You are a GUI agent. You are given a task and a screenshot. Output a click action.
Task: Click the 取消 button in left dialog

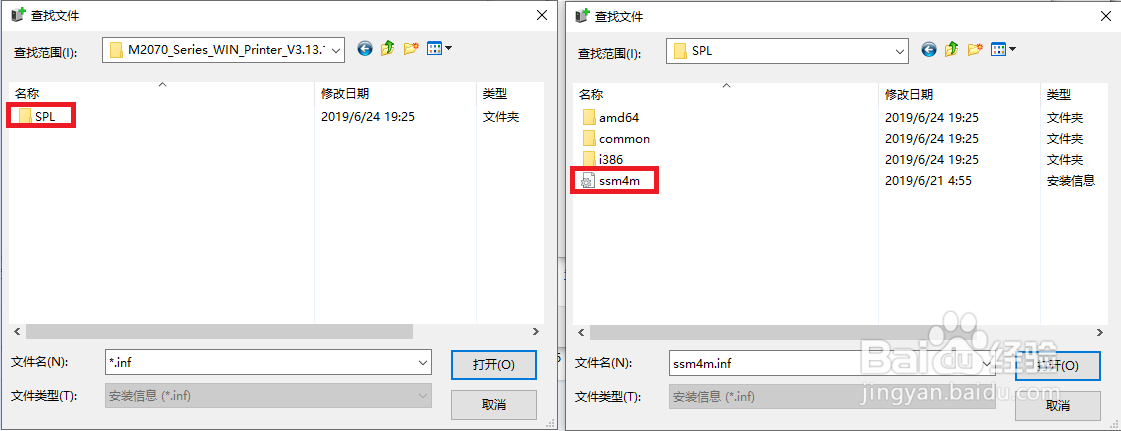[493, 405]
